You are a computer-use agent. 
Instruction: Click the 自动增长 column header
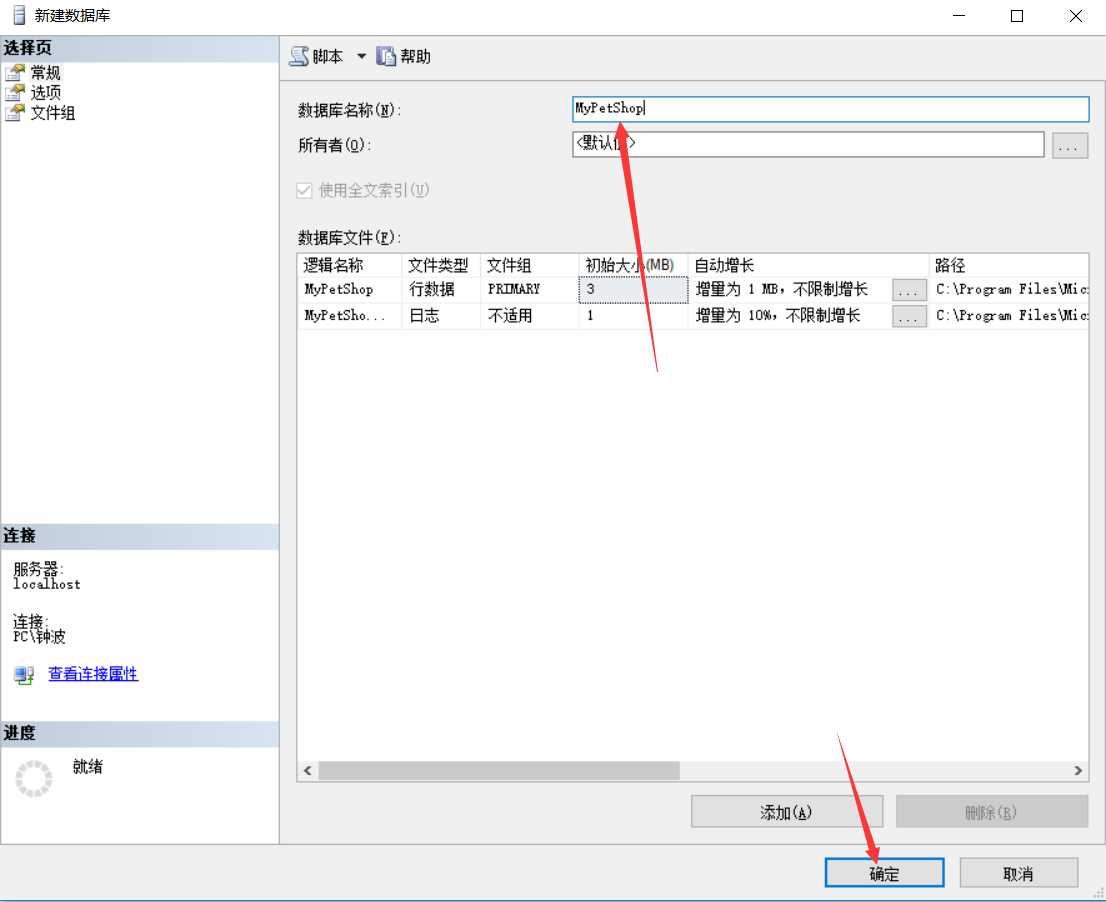point(808,265)
